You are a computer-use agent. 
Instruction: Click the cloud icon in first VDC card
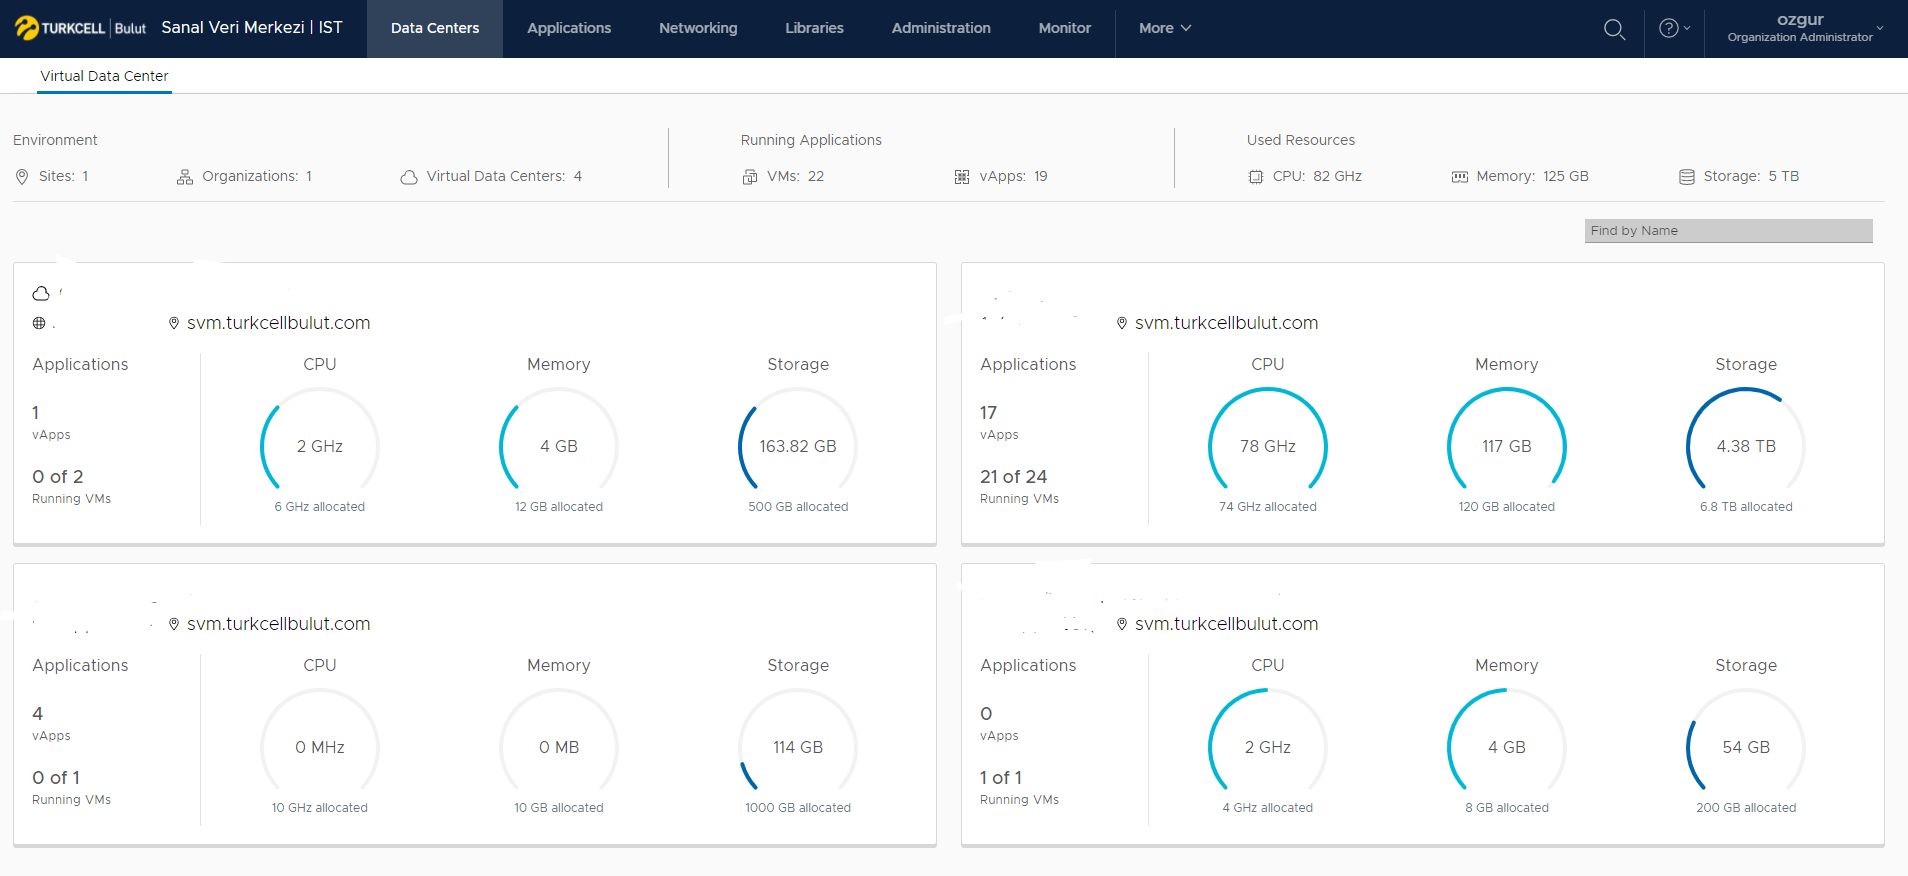tap(41, 293)
